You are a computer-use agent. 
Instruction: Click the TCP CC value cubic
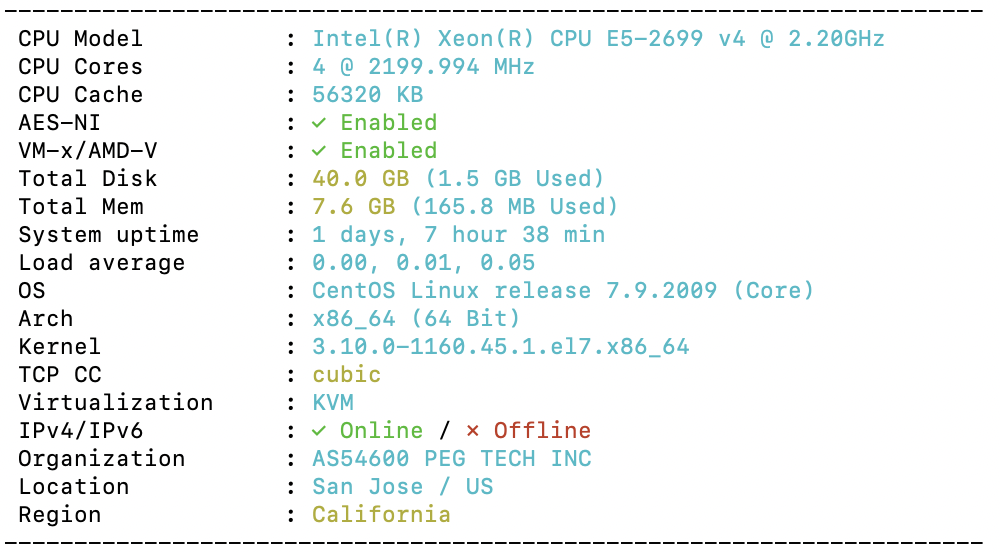(x=347, y=375)
